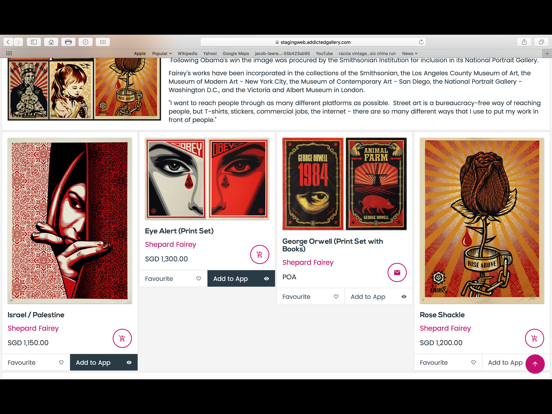This screenshot has height=414, width=552.
Task: Open the Rose Shackle artwork image
Action: tap(482, 221)
